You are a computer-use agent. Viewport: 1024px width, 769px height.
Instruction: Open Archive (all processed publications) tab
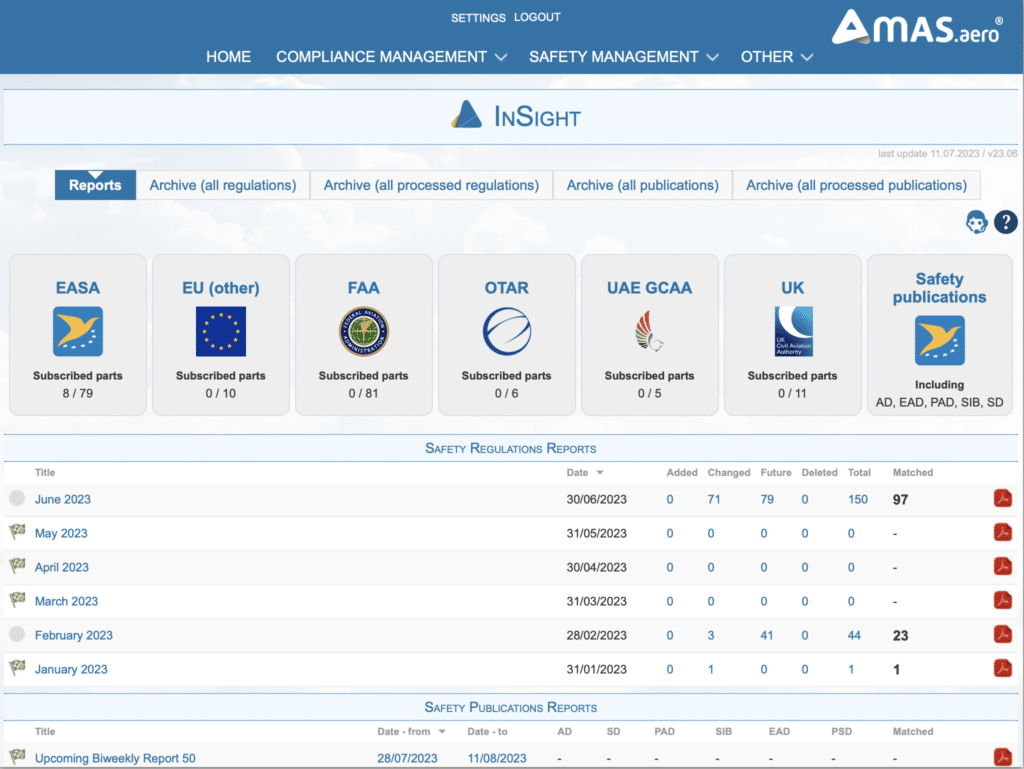(x=856, y=185)
